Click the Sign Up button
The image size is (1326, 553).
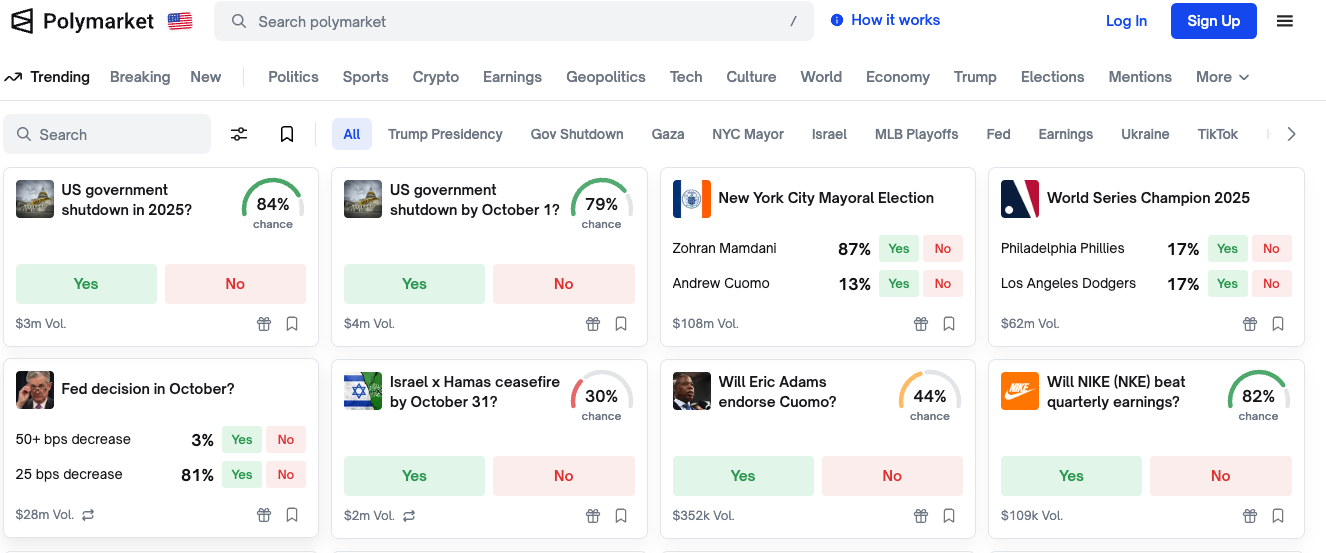pyautogui.click(x=1213, y=21)
